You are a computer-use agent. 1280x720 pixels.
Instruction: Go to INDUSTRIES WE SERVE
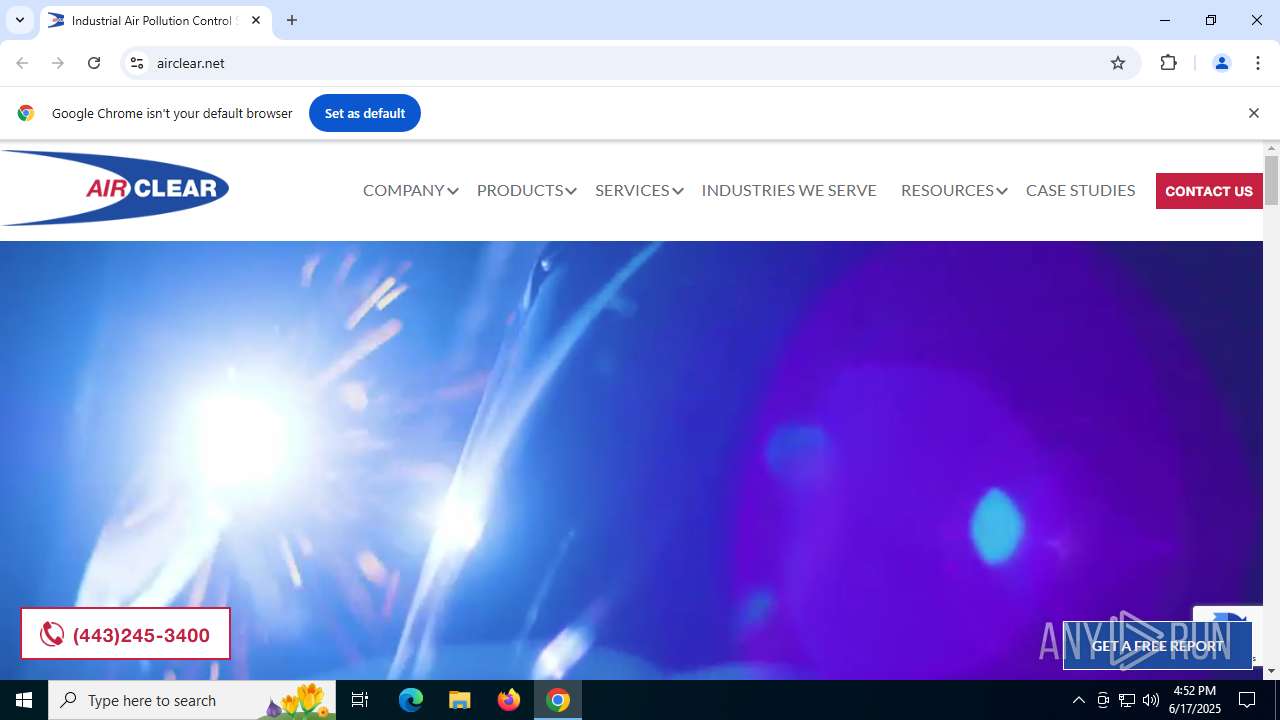tap(789, 190)
